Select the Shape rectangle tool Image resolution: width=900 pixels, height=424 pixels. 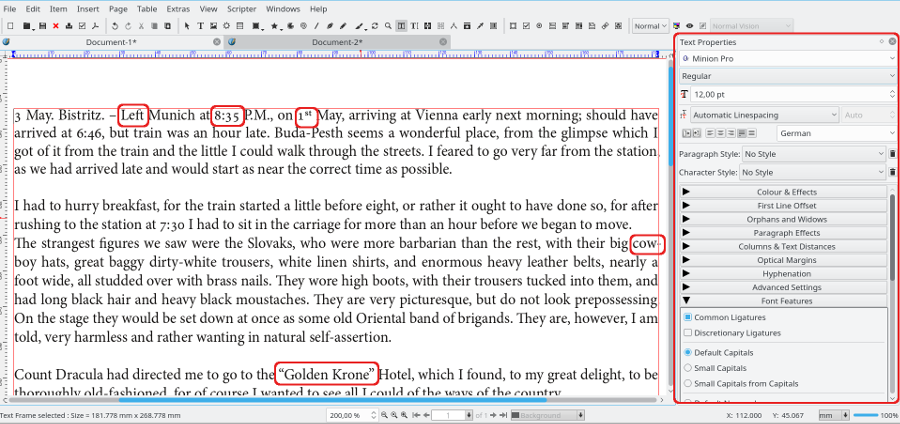(255, 26)
